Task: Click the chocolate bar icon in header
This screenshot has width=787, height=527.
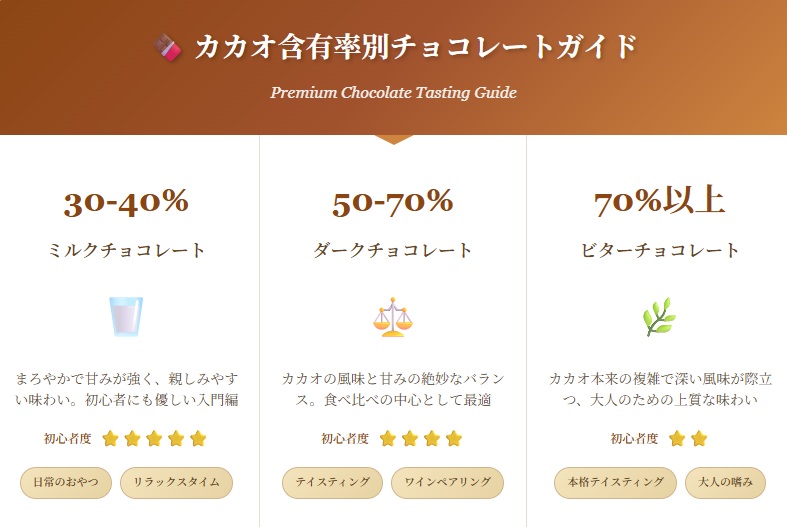Action: [x=167, y=47]
